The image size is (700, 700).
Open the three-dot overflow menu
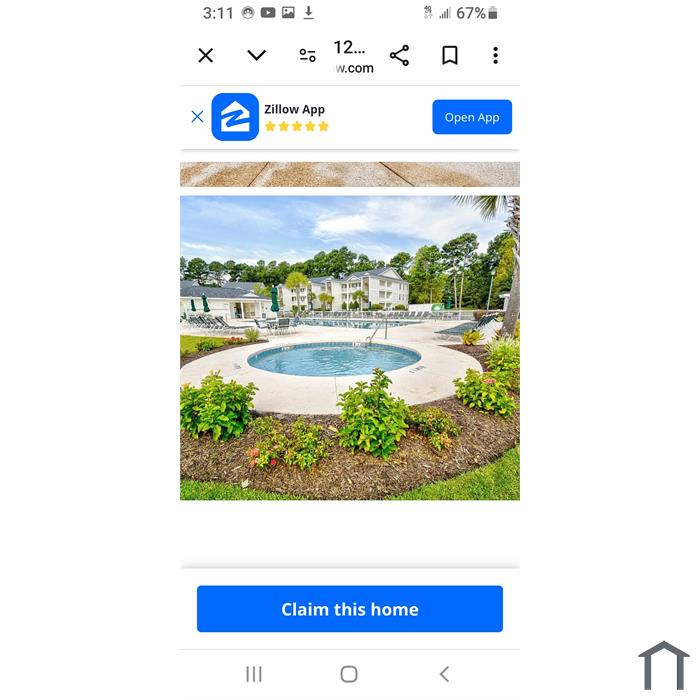click(x=495, y=55)
